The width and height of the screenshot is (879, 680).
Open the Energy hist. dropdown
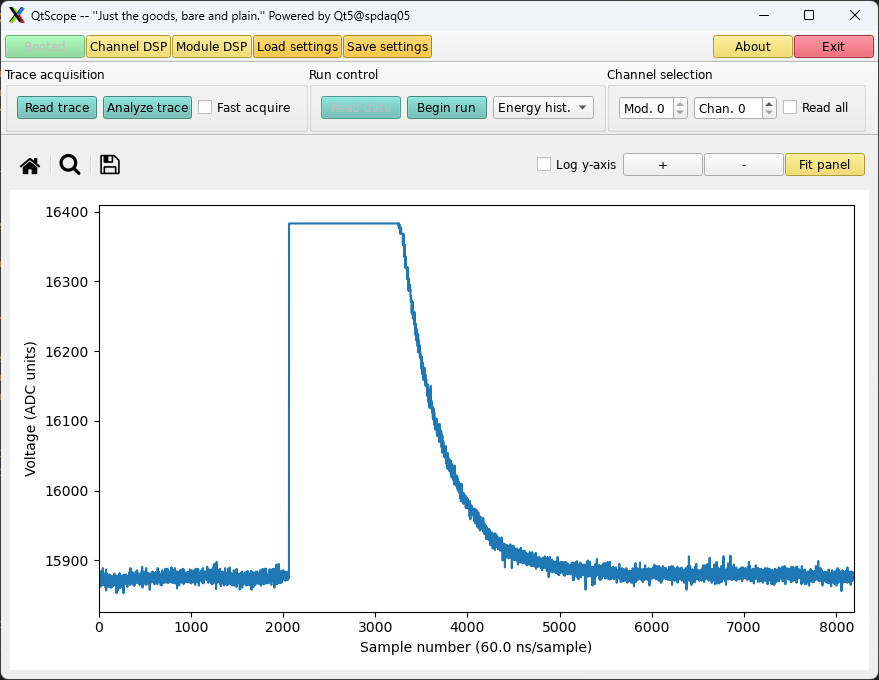[x=543, y=108]
